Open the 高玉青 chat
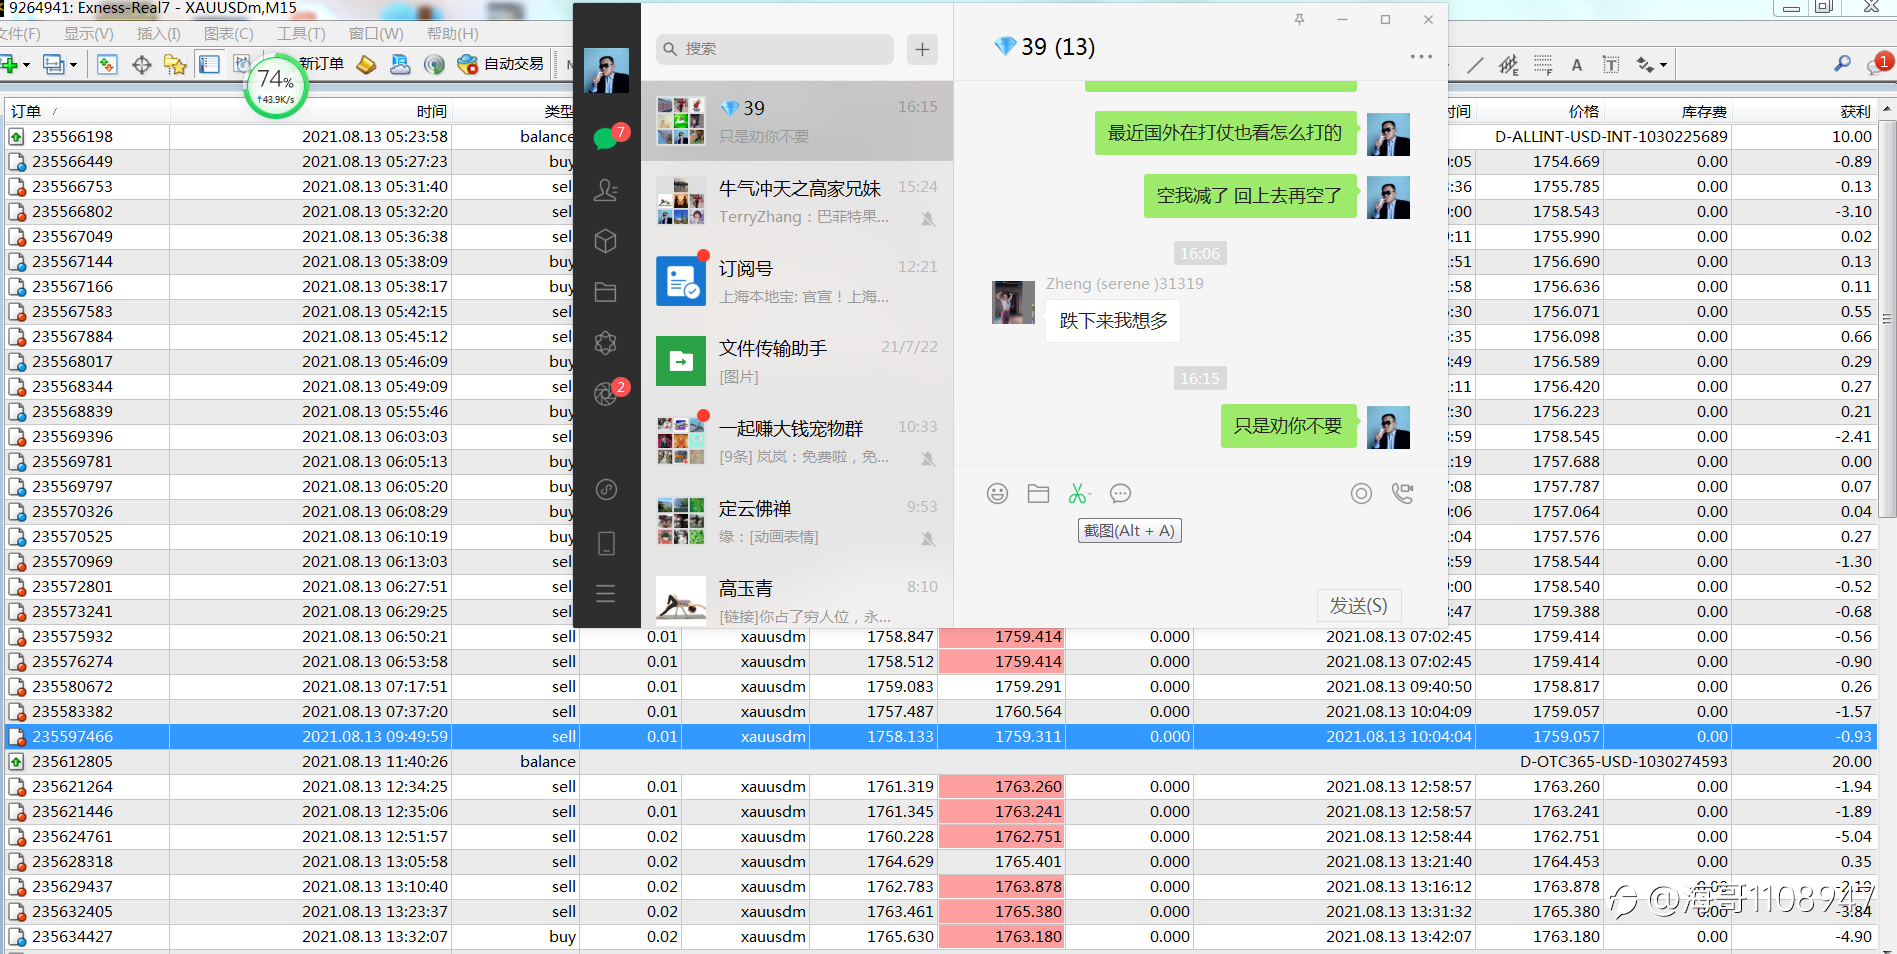 [797, 597]
